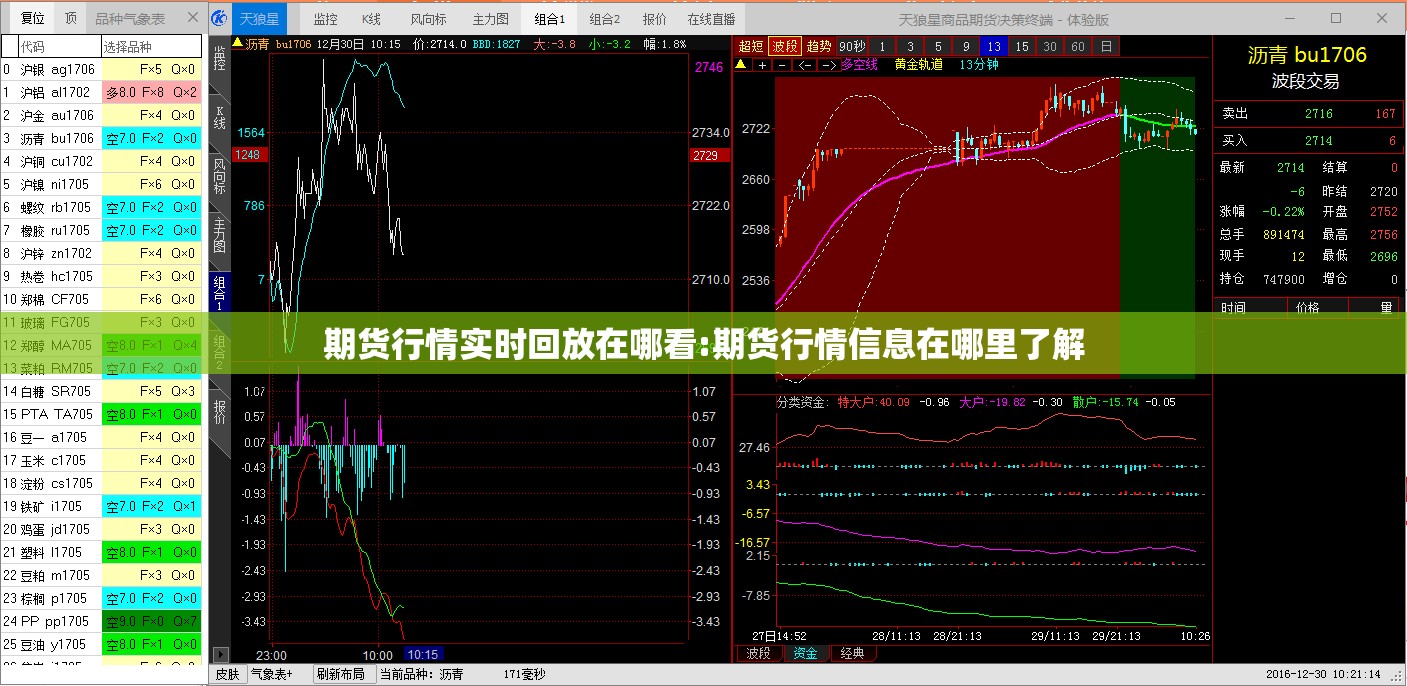Viewport: 1407px width, 686px height.
Task: Select 铁矿 i1705 row
Action: [x=101, y=506]
